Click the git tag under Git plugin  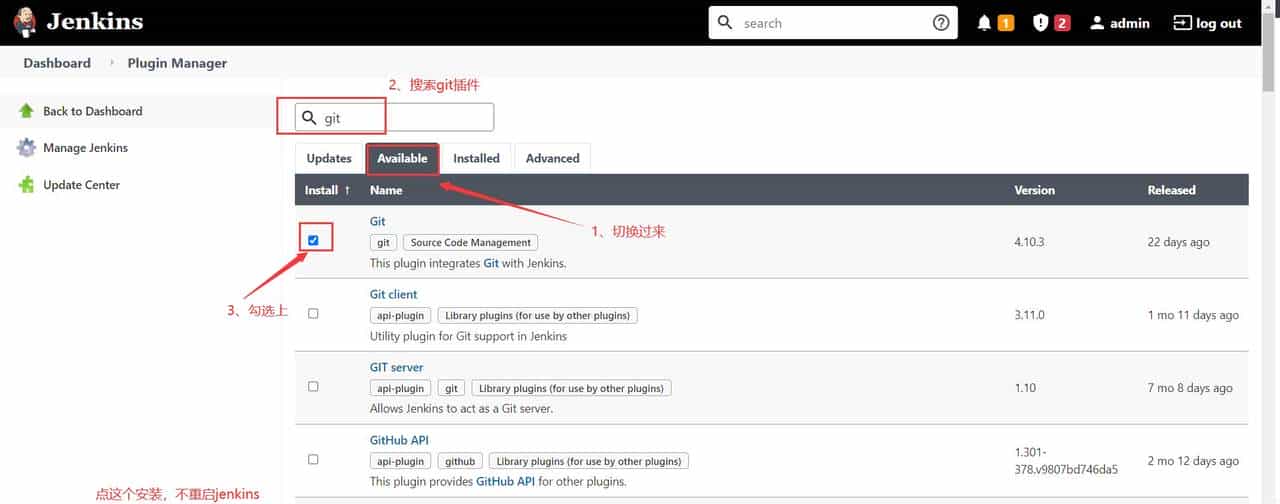(383, 242)
